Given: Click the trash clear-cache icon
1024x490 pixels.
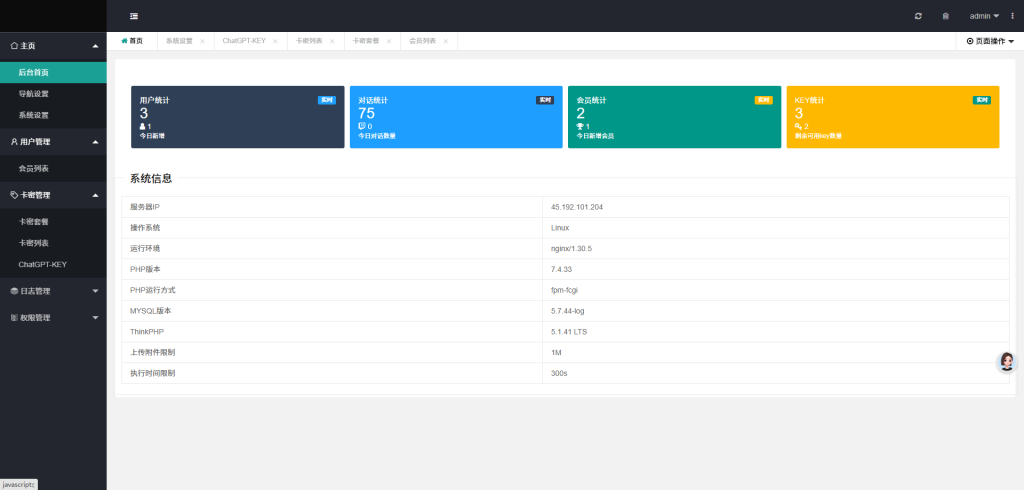Looking at the screenshot, I should (946, 16).
